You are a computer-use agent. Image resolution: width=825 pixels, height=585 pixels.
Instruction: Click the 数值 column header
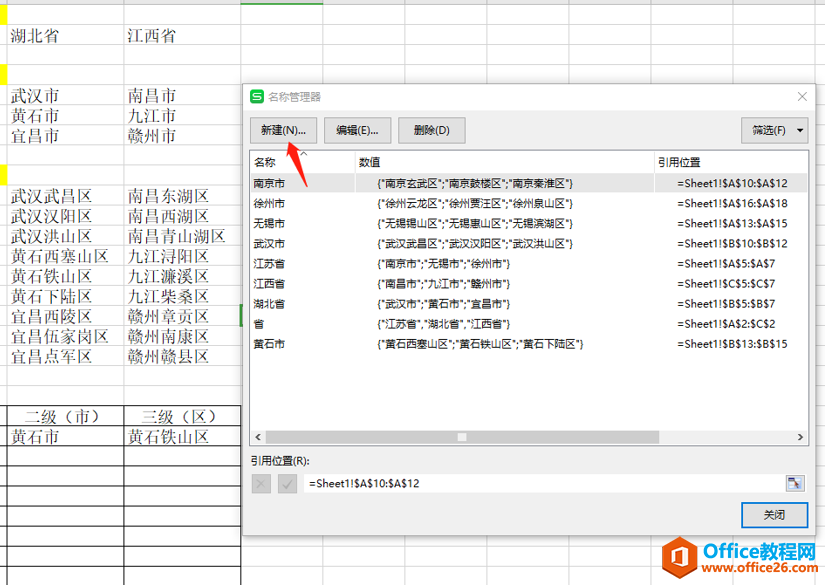[x=505, y=162]
